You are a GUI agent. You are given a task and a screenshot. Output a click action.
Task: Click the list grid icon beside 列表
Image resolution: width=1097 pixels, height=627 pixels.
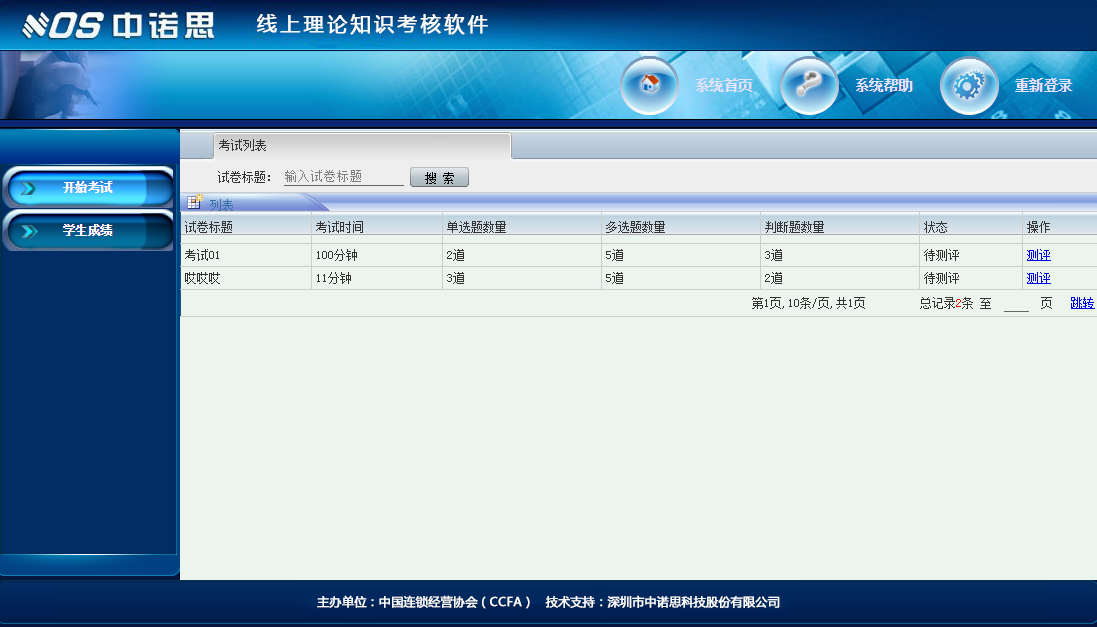[195, 203]
